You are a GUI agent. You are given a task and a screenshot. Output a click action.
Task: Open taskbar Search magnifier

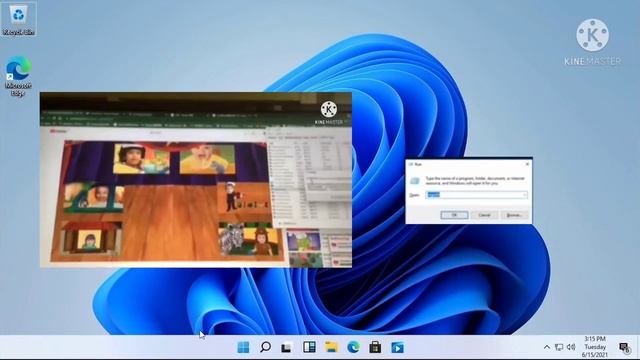coord(265,347)
